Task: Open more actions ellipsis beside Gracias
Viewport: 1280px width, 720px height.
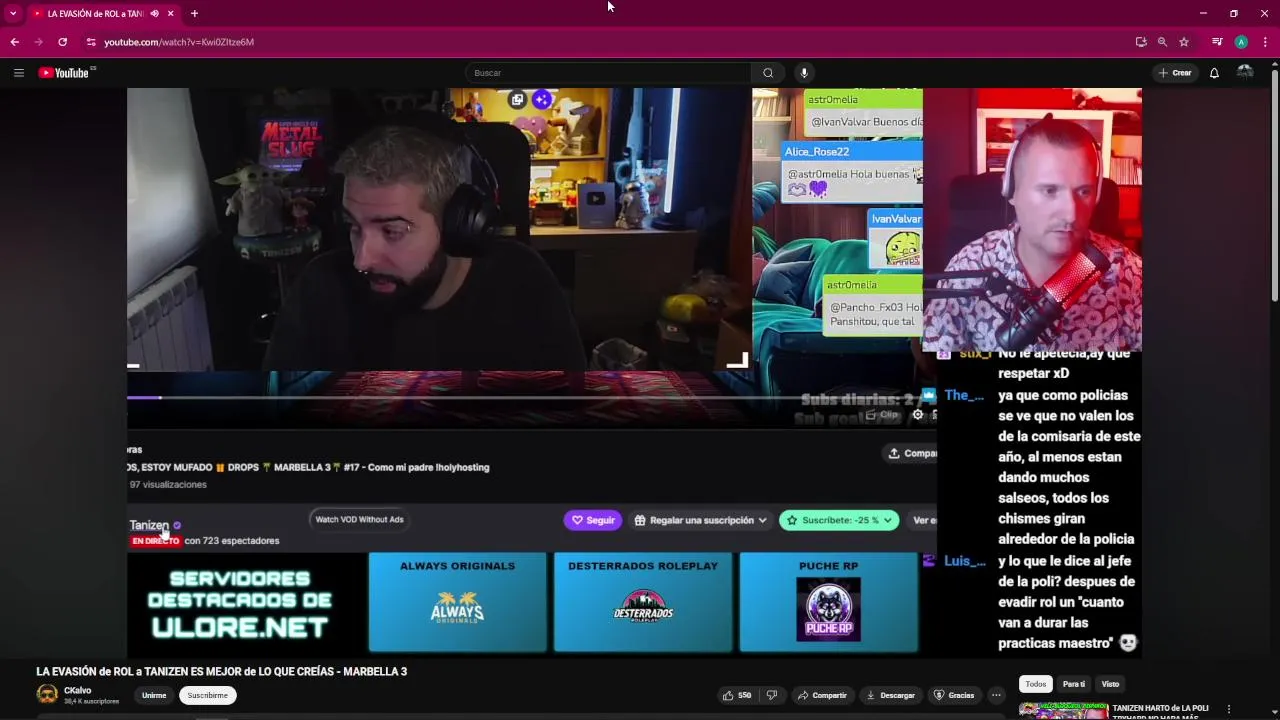Action: 996,695
